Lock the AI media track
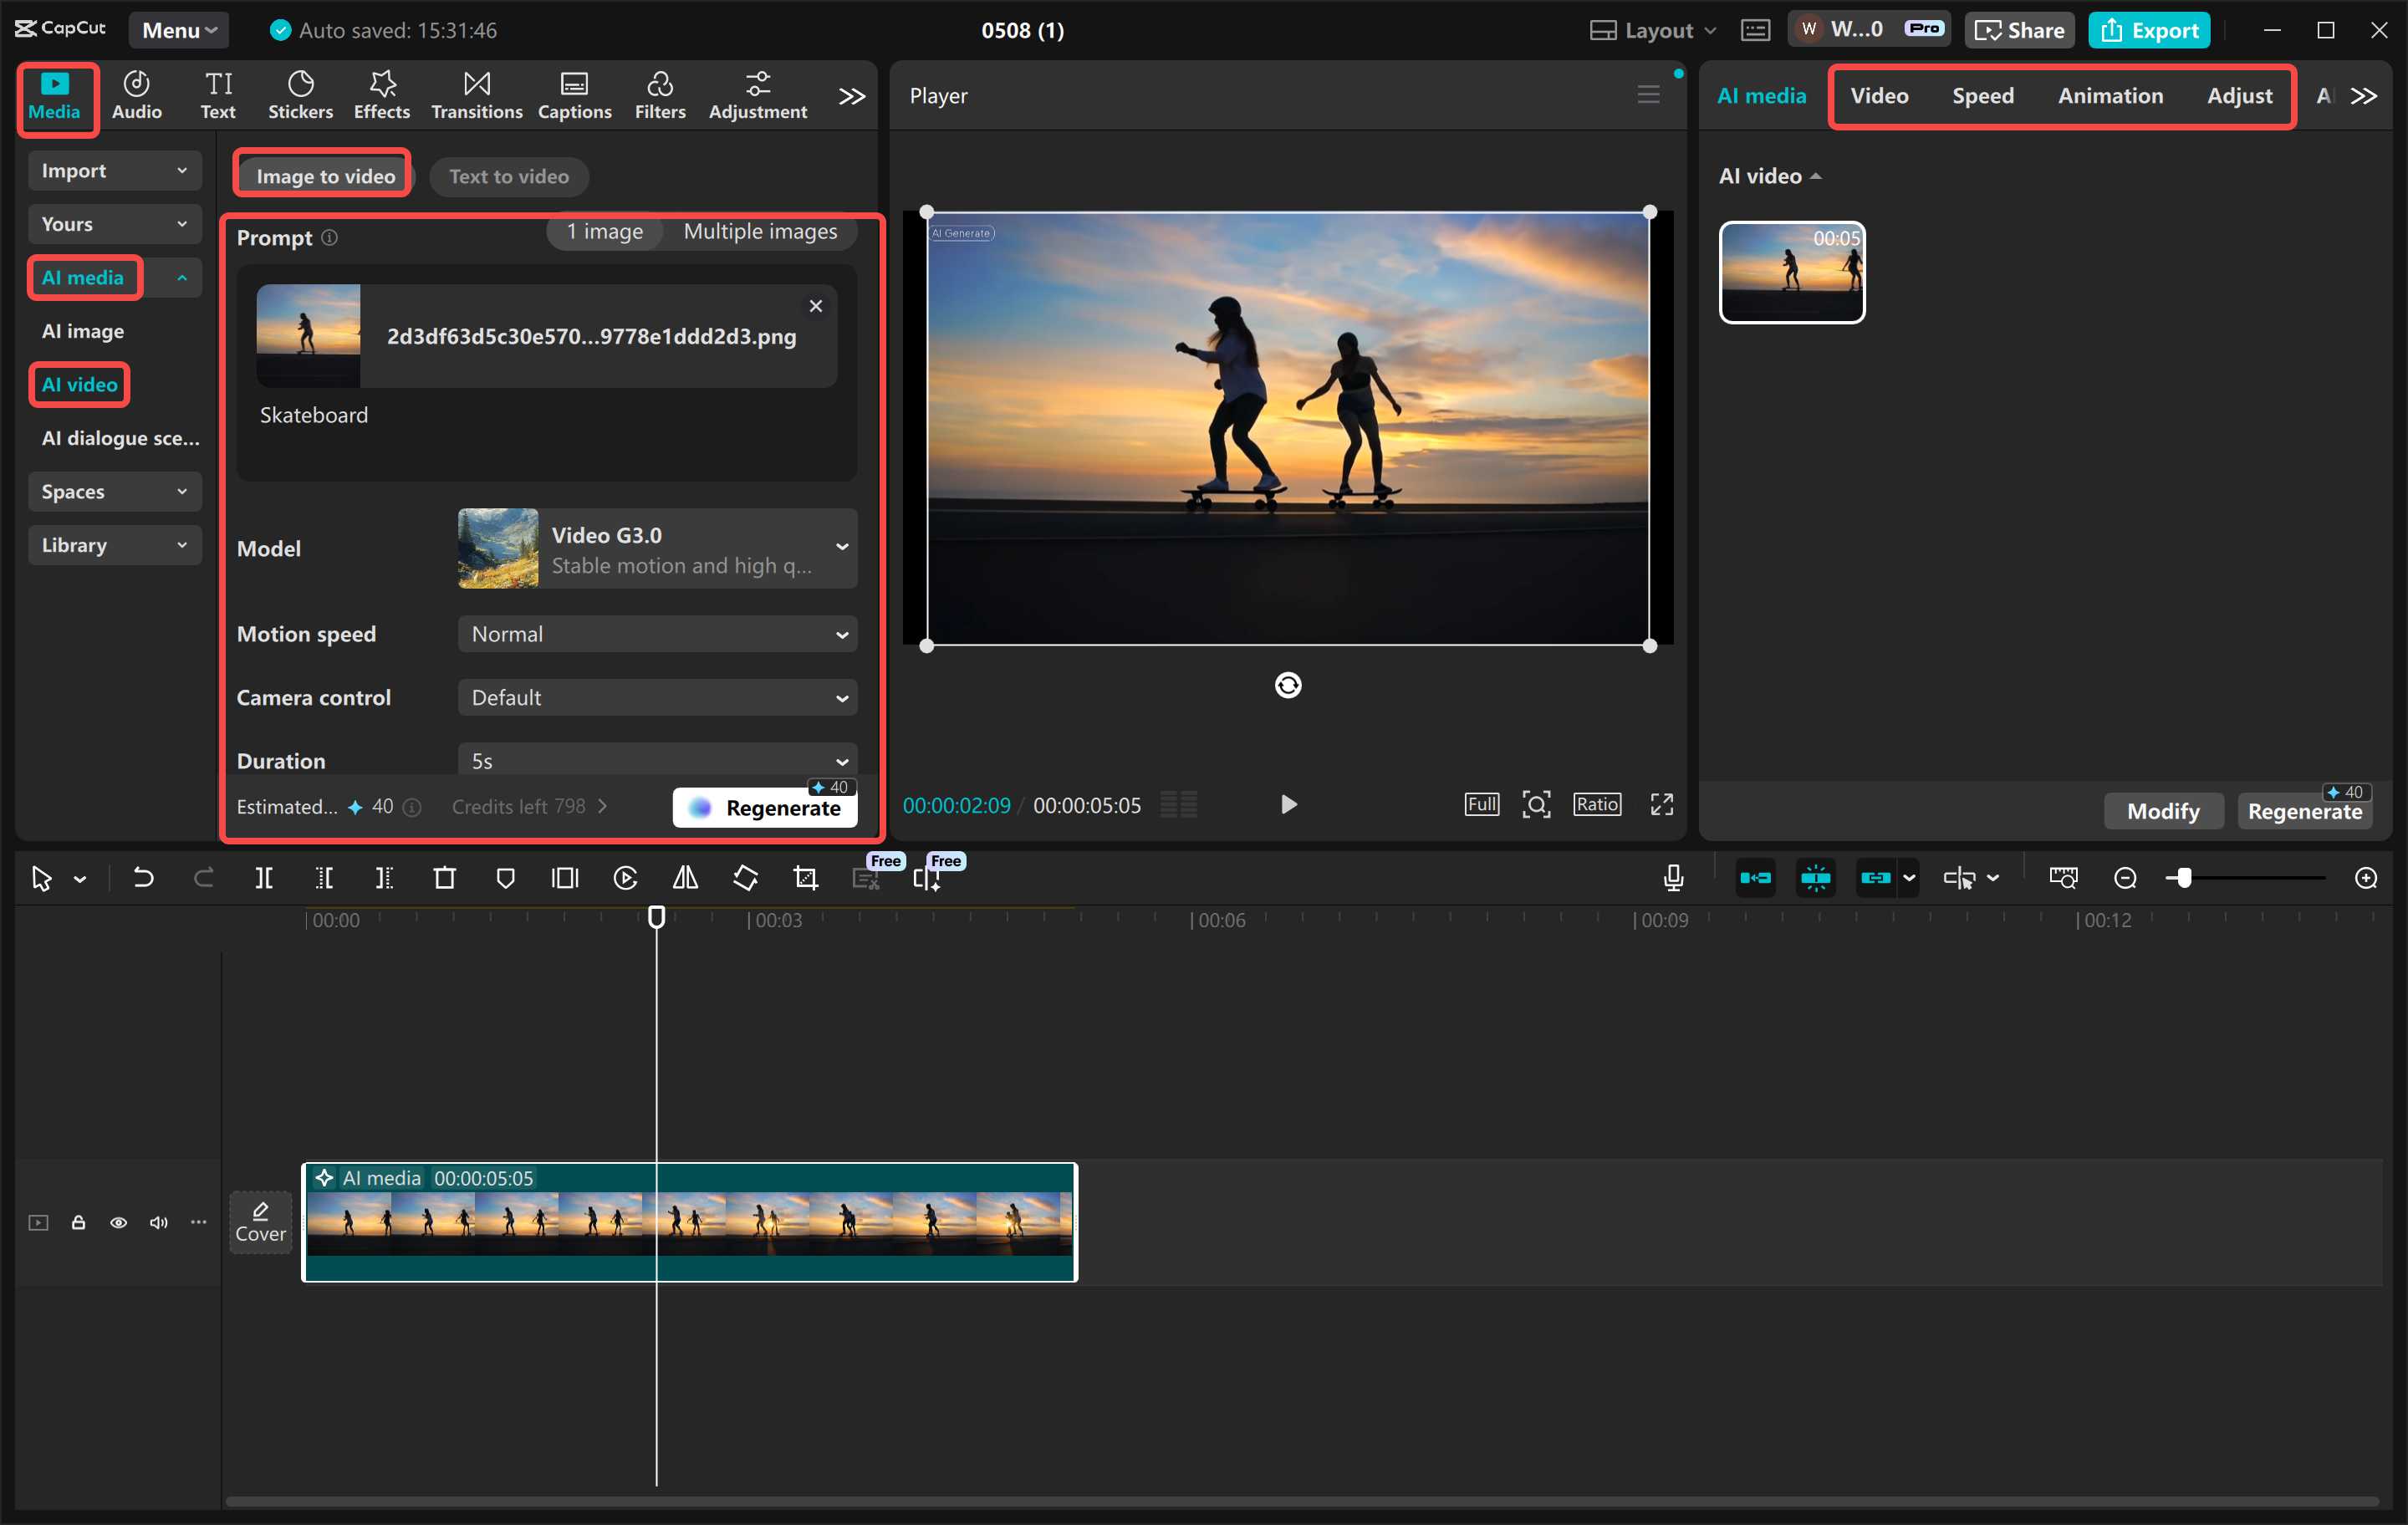 (79, 1222)
